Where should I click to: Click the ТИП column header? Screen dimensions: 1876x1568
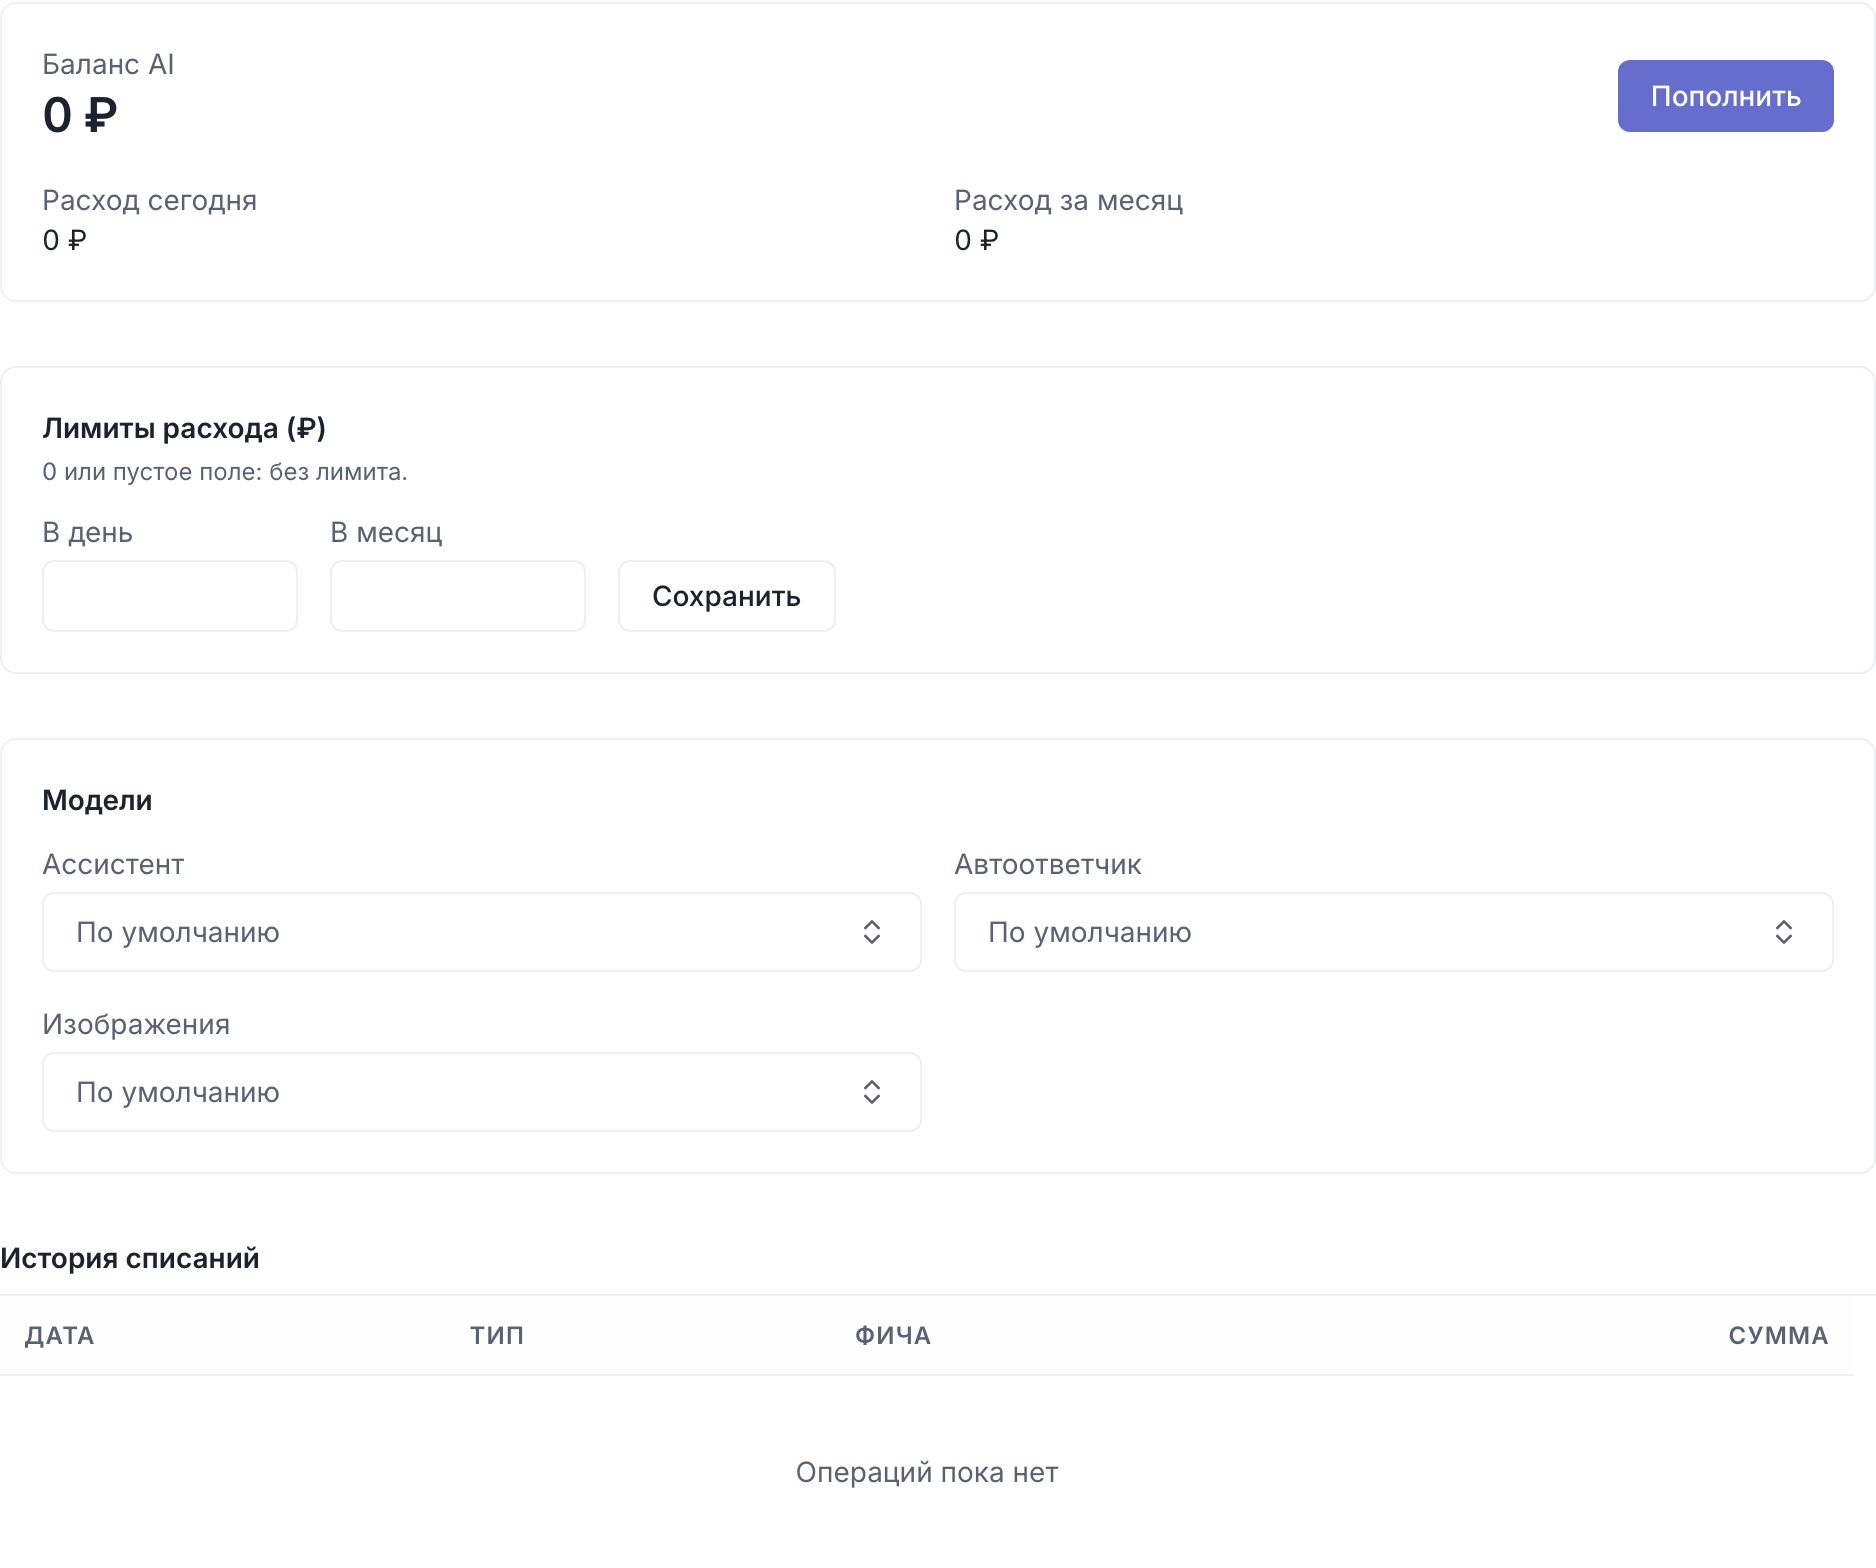pyautogui.click(x=497, y=1336)
